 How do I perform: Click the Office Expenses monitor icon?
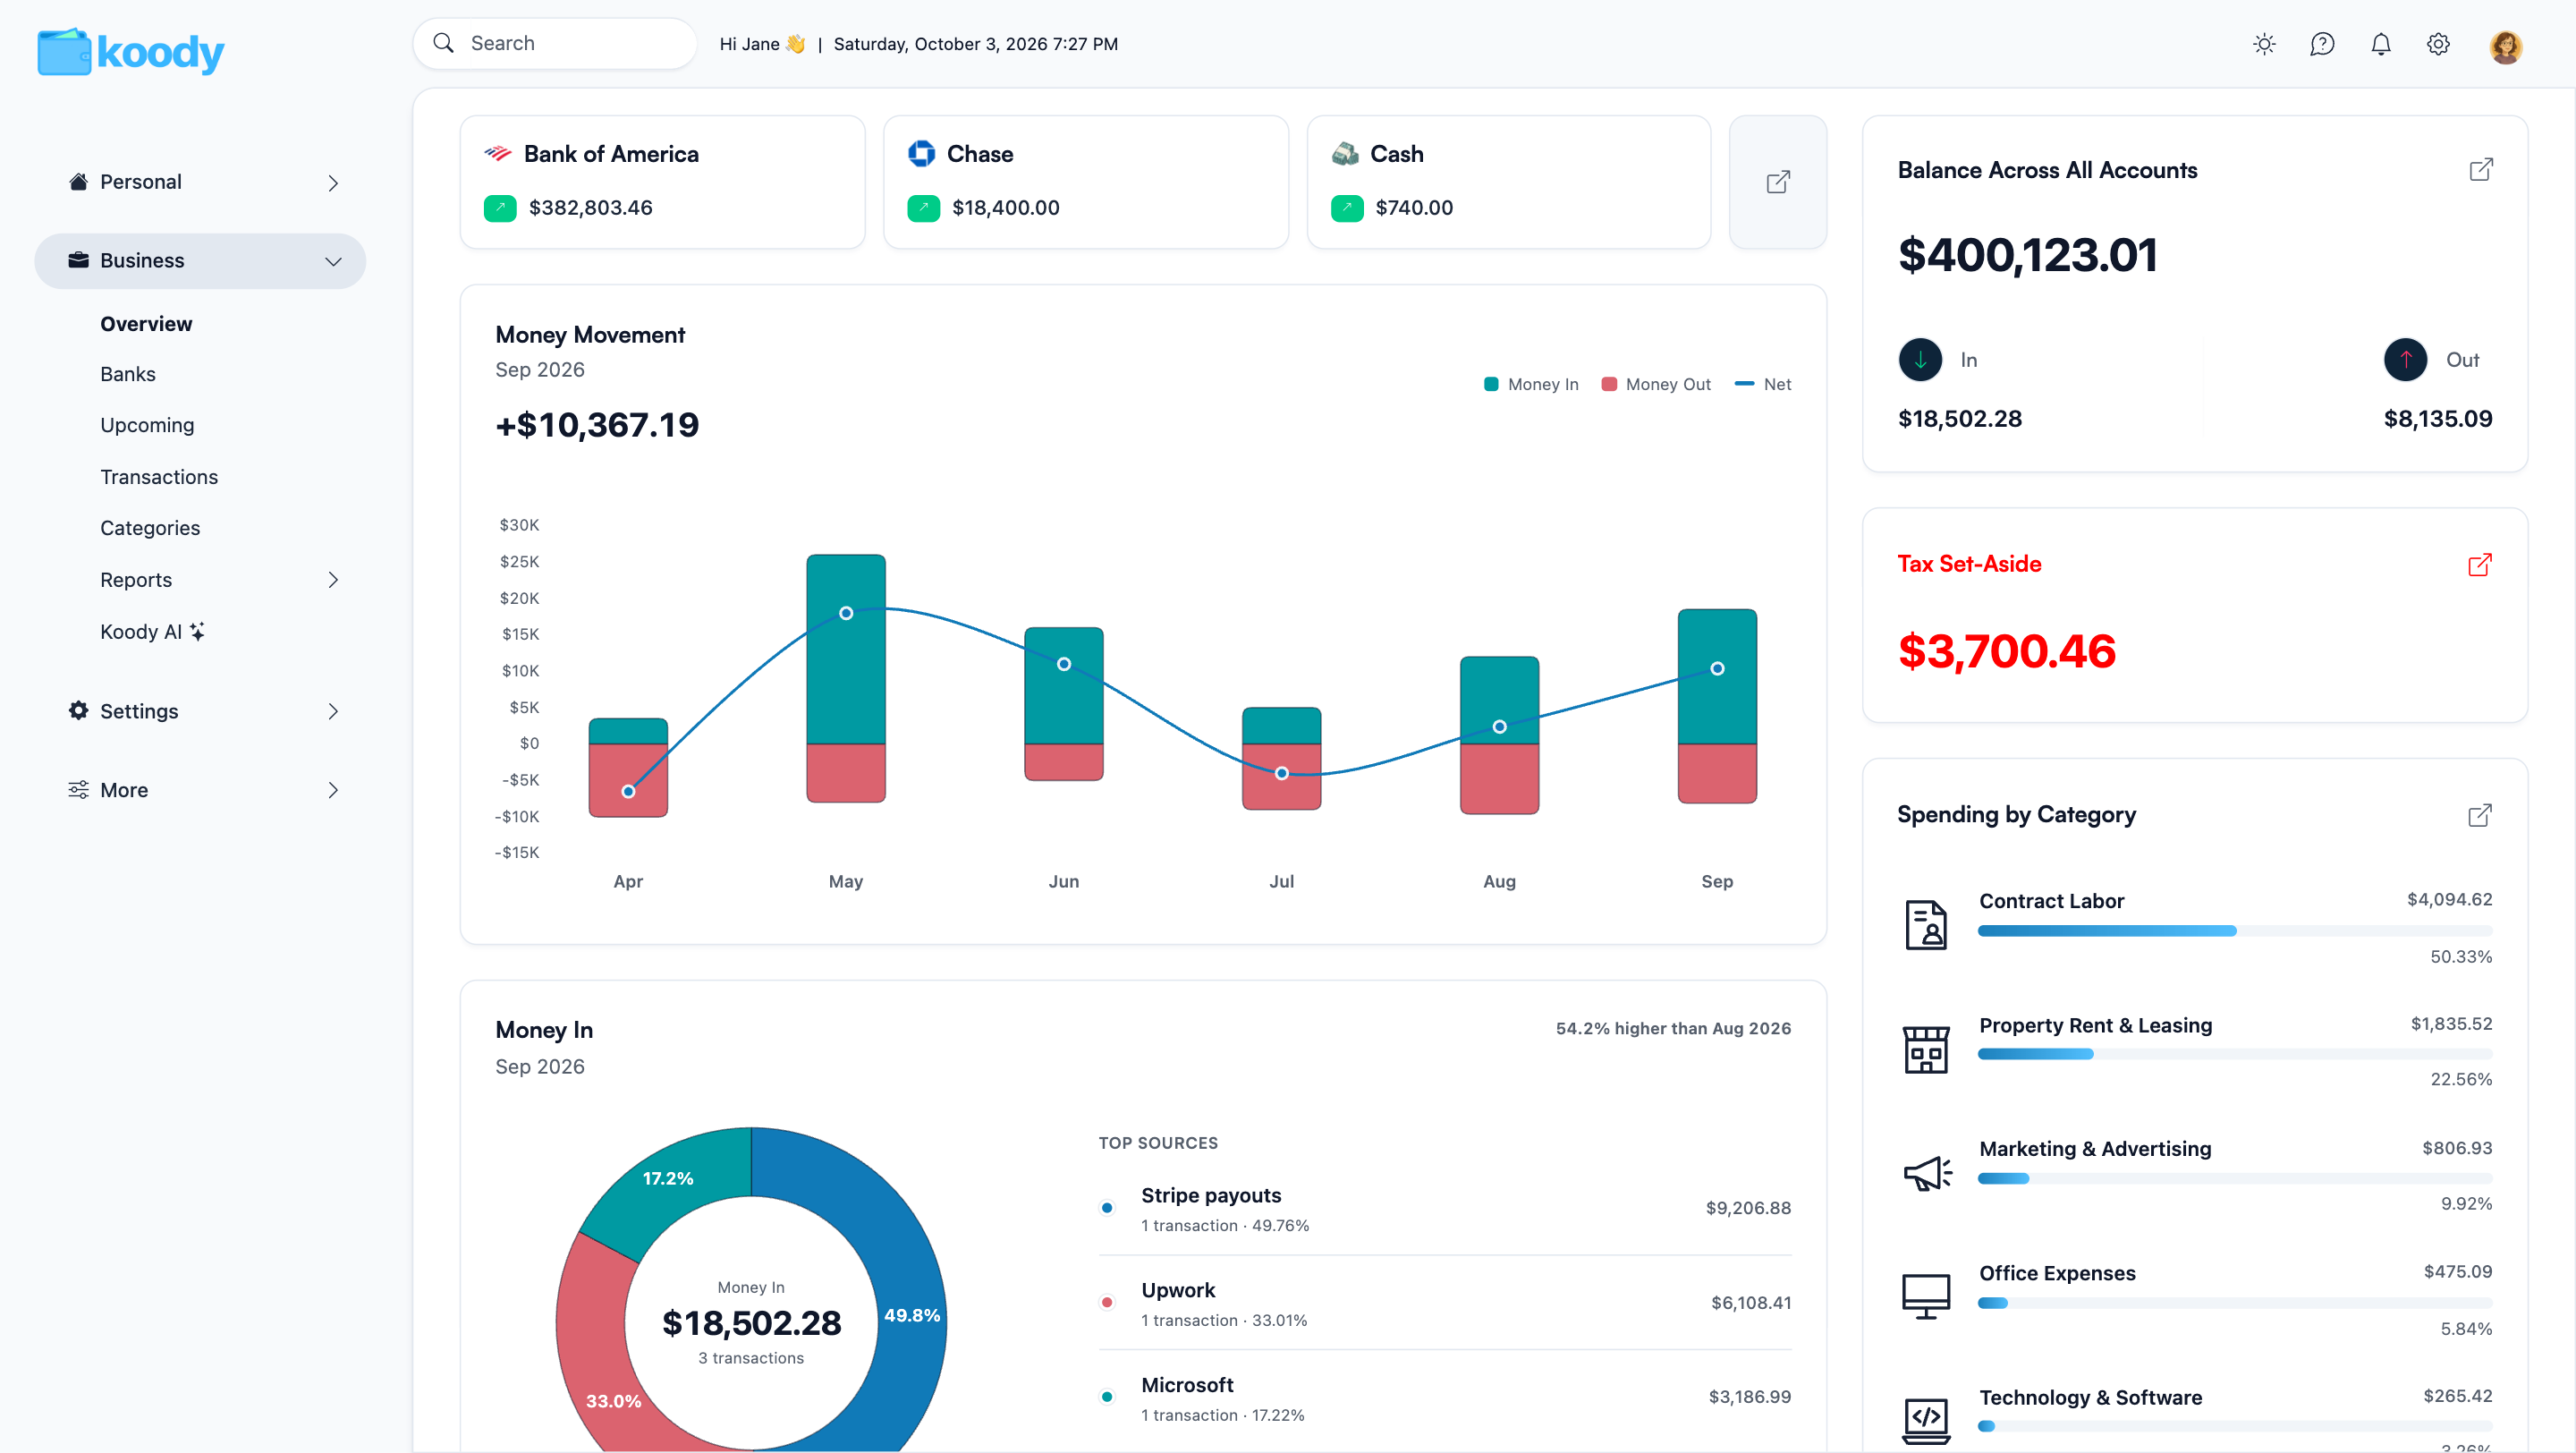click(x=1926, y=1297)
